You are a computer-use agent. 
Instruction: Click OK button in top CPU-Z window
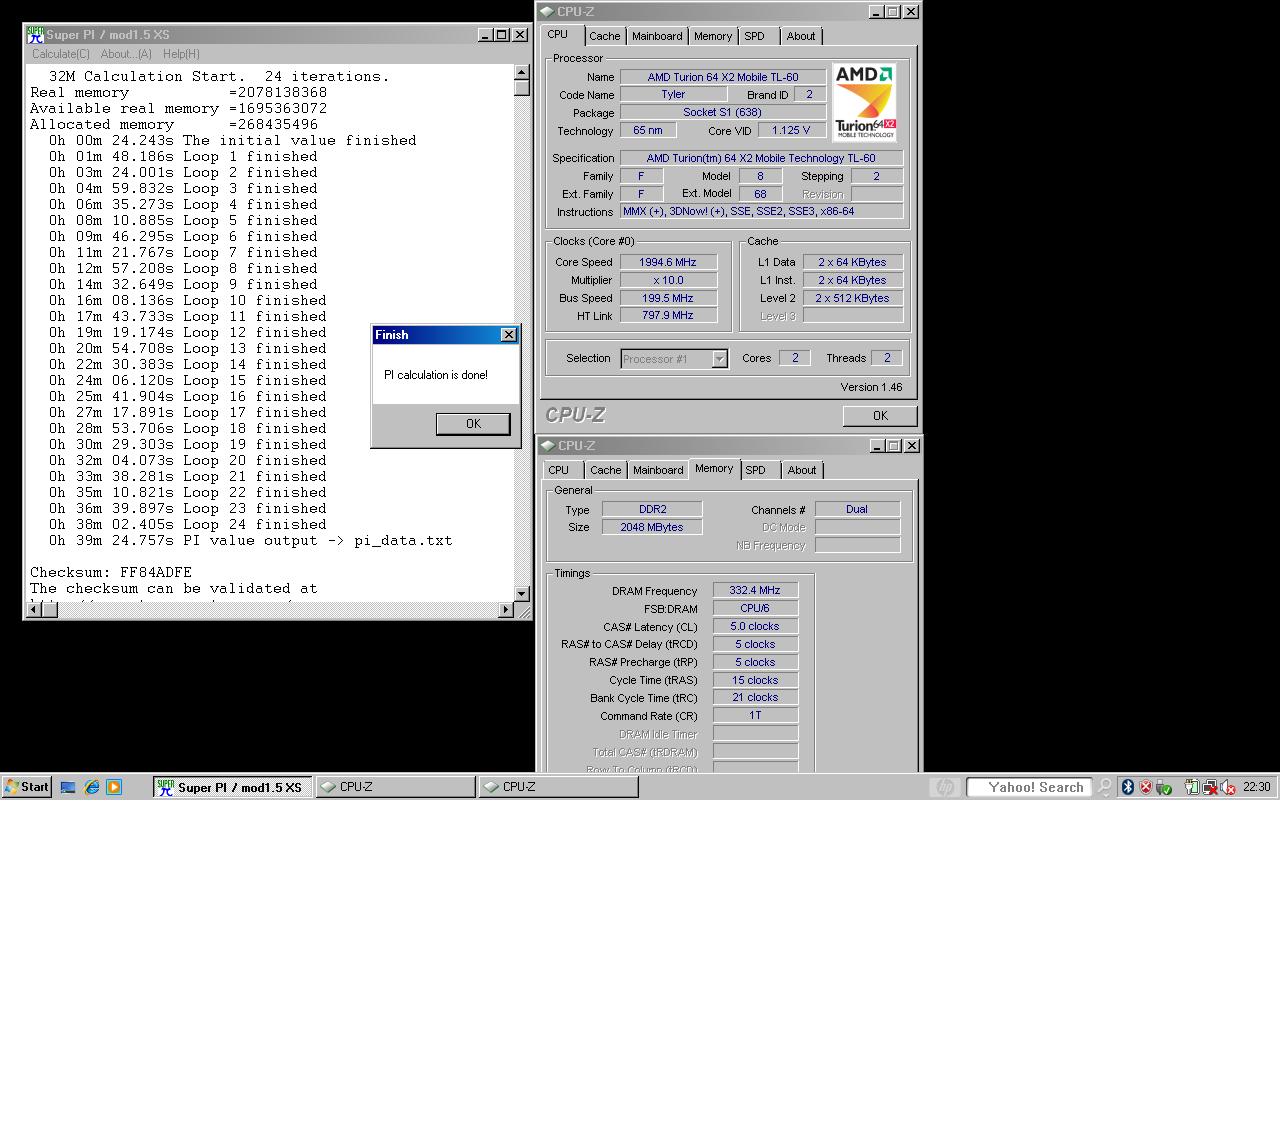(880, 416)
